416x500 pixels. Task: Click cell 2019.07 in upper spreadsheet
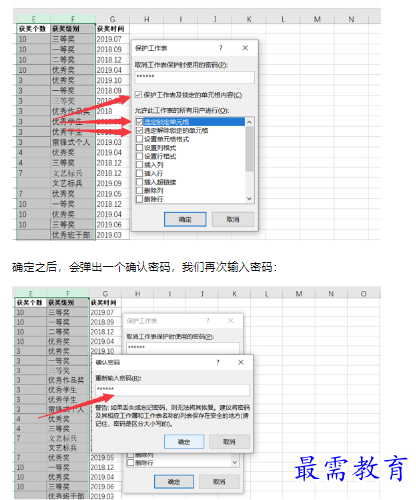pyautogui.click(x=112, y=39)
